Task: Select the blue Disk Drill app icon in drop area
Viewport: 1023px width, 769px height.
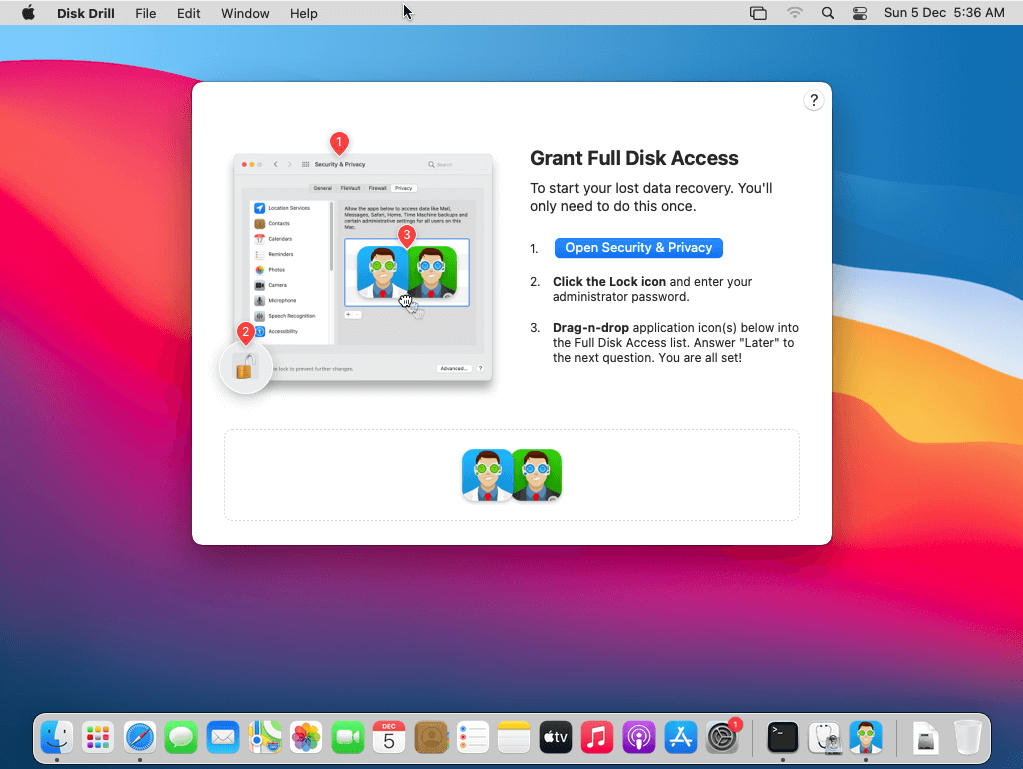Action: (x=487, y=475)
